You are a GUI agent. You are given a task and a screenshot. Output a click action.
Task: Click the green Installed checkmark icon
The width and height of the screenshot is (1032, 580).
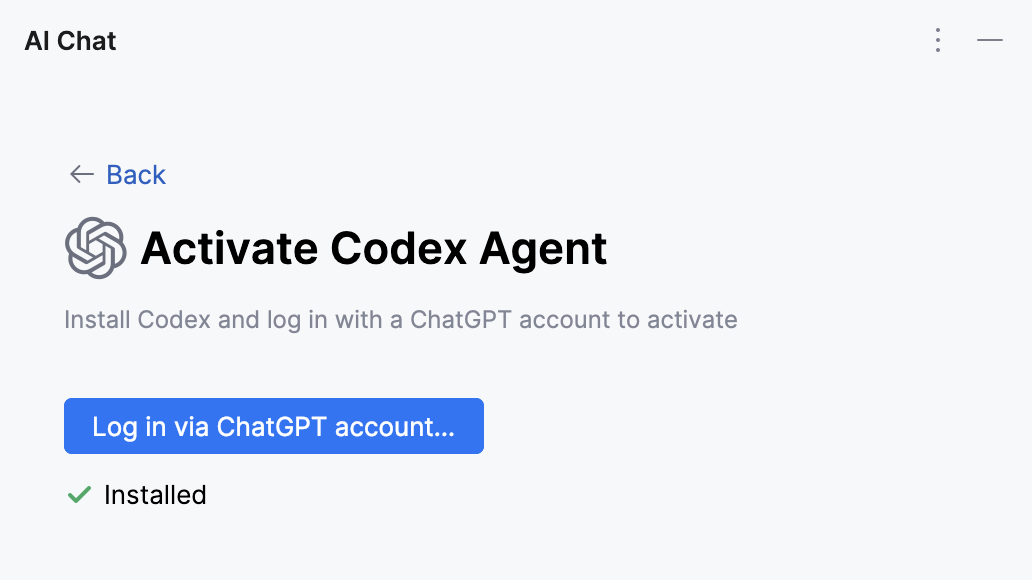click(79, 494)
